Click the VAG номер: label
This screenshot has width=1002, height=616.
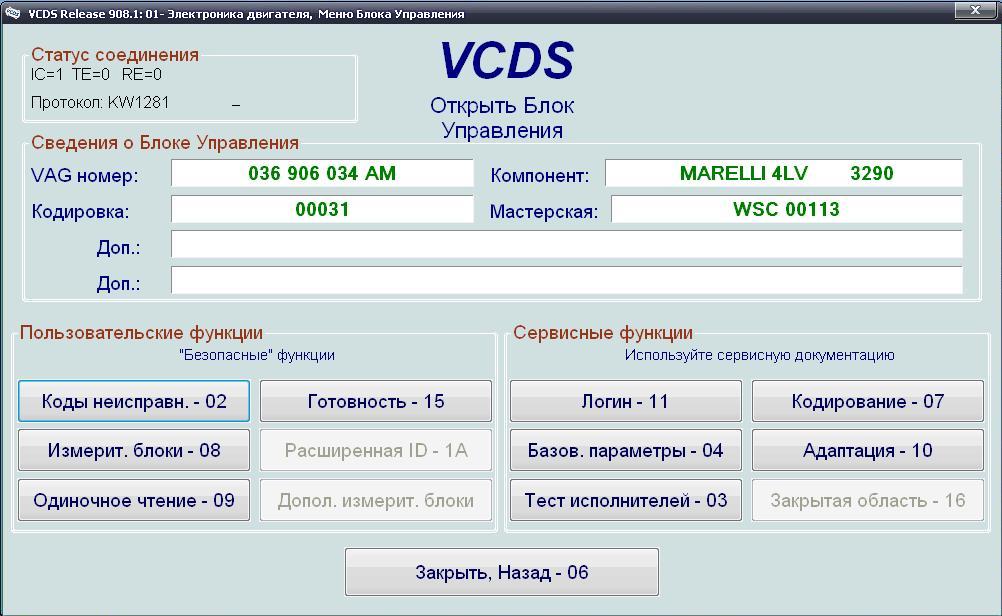coord(84,175)
